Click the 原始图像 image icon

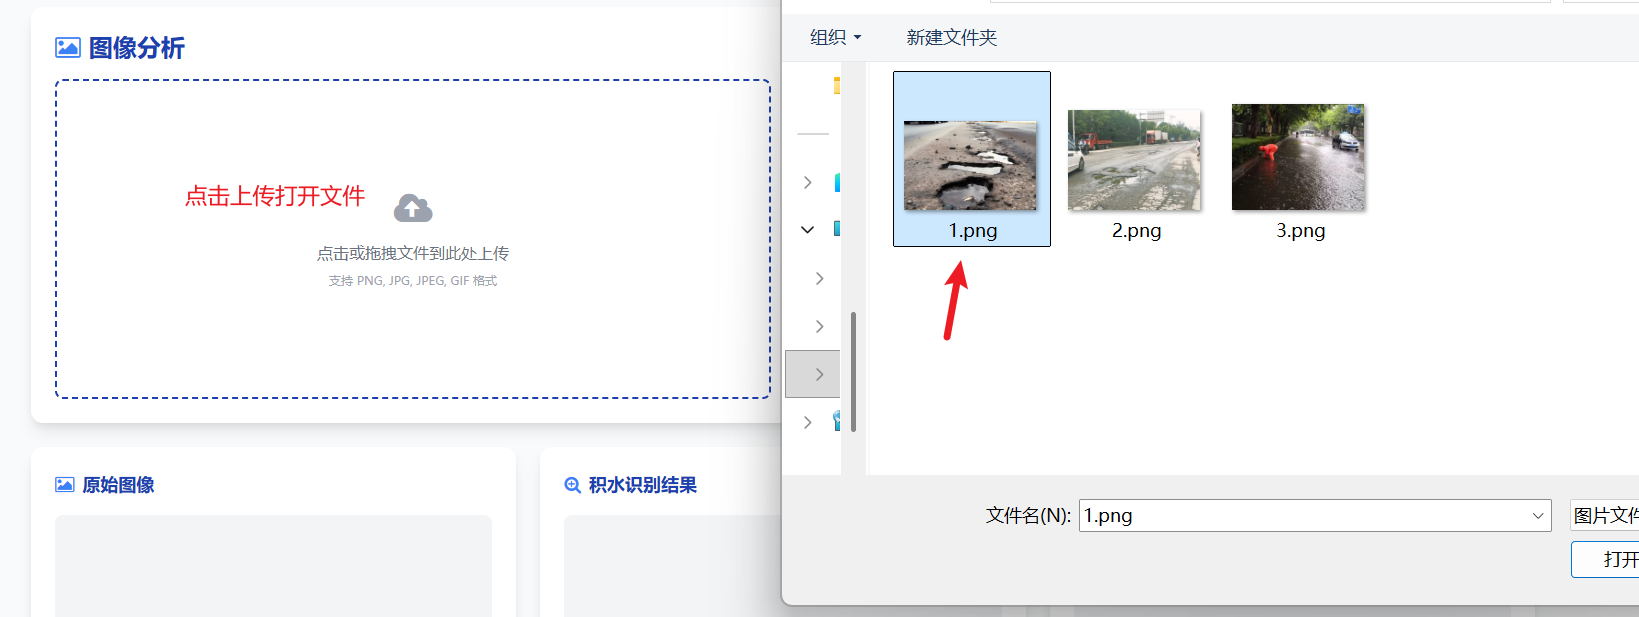[x=65, y=485]
